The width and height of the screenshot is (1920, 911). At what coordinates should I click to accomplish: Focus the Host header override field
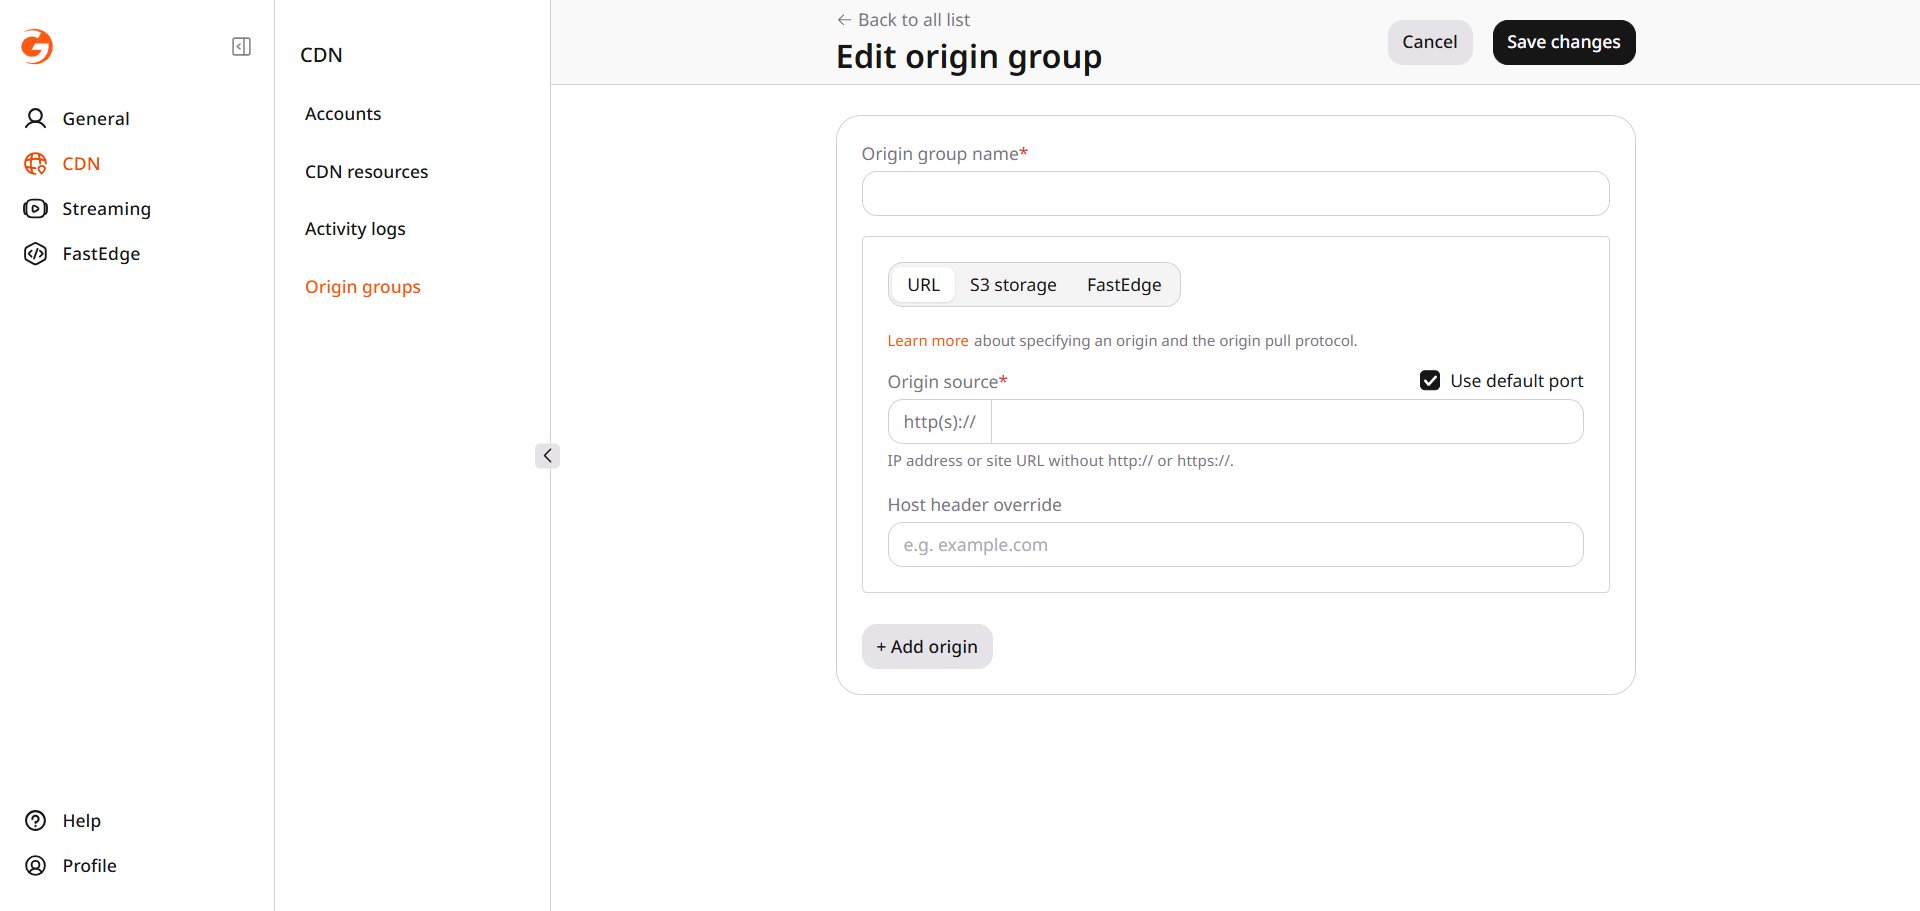click(x=1235, y=545)
